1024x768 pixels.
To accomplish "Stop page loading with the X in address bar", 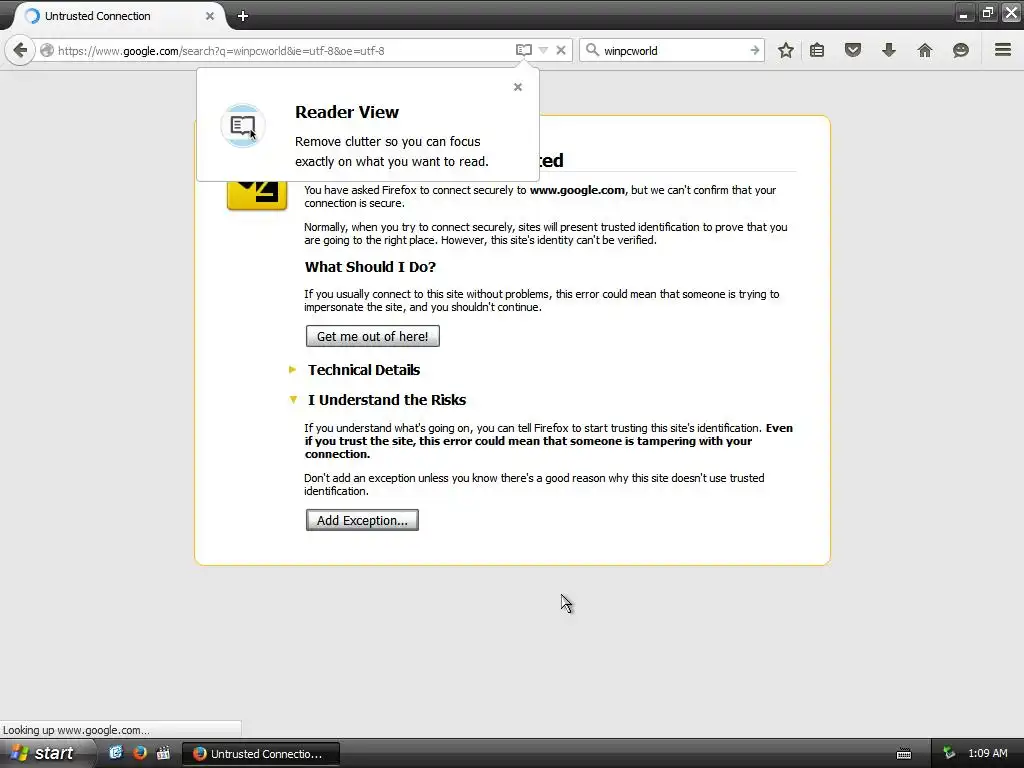I will coord(561,50).
